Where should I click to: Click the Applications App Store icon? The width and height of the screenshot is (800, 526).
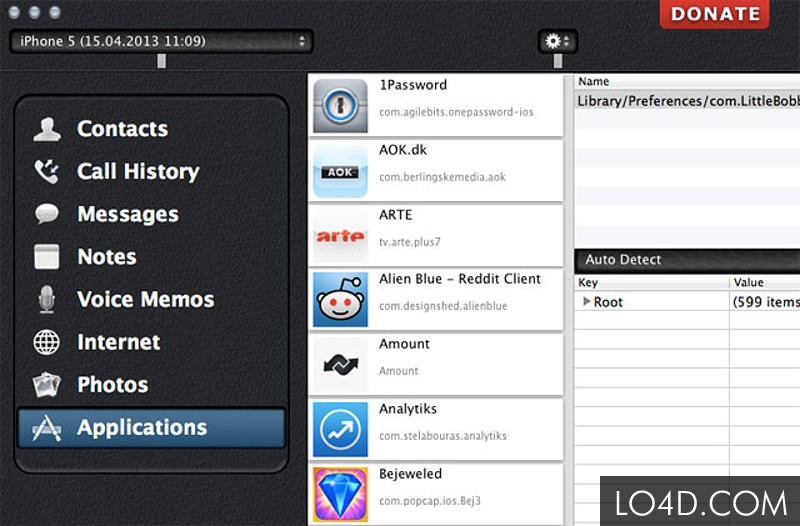[x=47, y=428]
